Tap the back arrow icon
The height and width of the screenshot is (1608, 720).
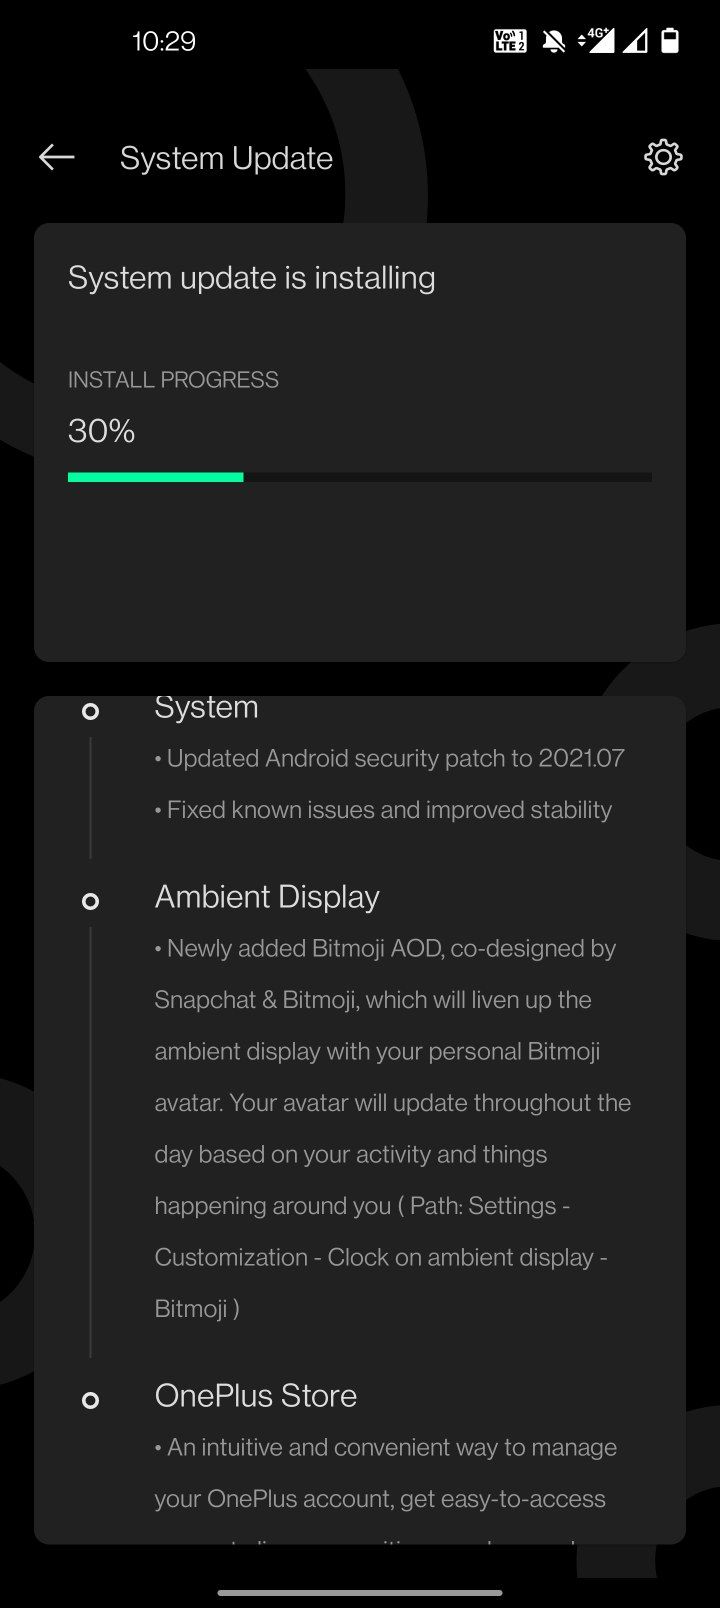pos(57,157)
